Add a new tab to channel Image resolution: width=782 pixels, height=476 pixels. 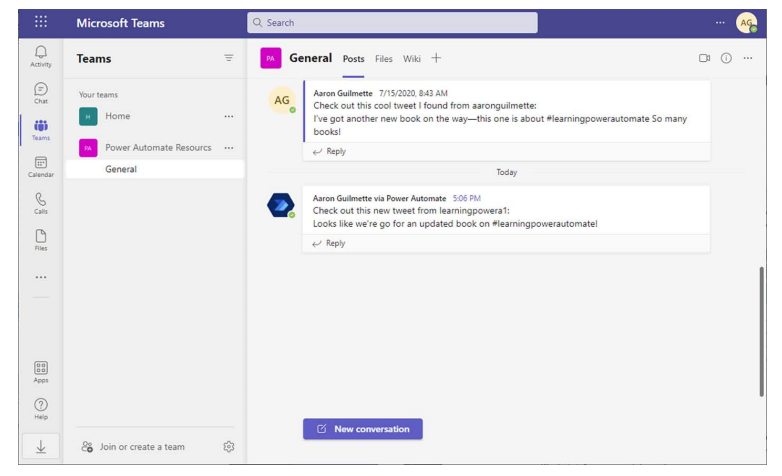click(436, 58)
